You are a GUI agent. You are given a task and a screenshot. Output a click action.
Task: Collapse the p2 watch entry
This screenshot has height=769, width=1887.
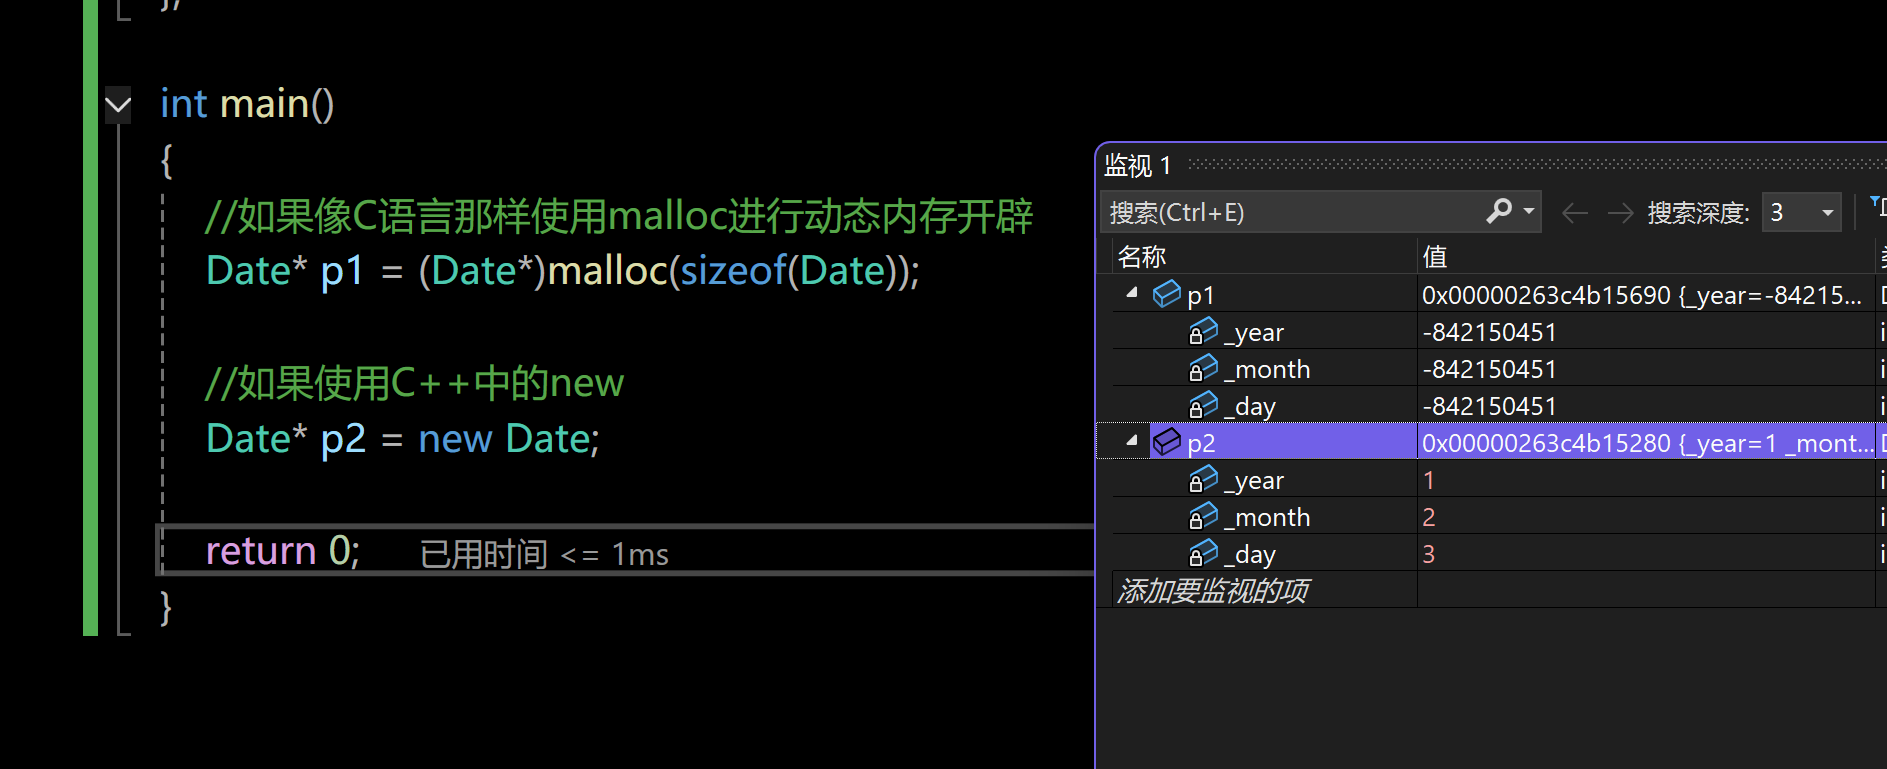coord(1132,440)
